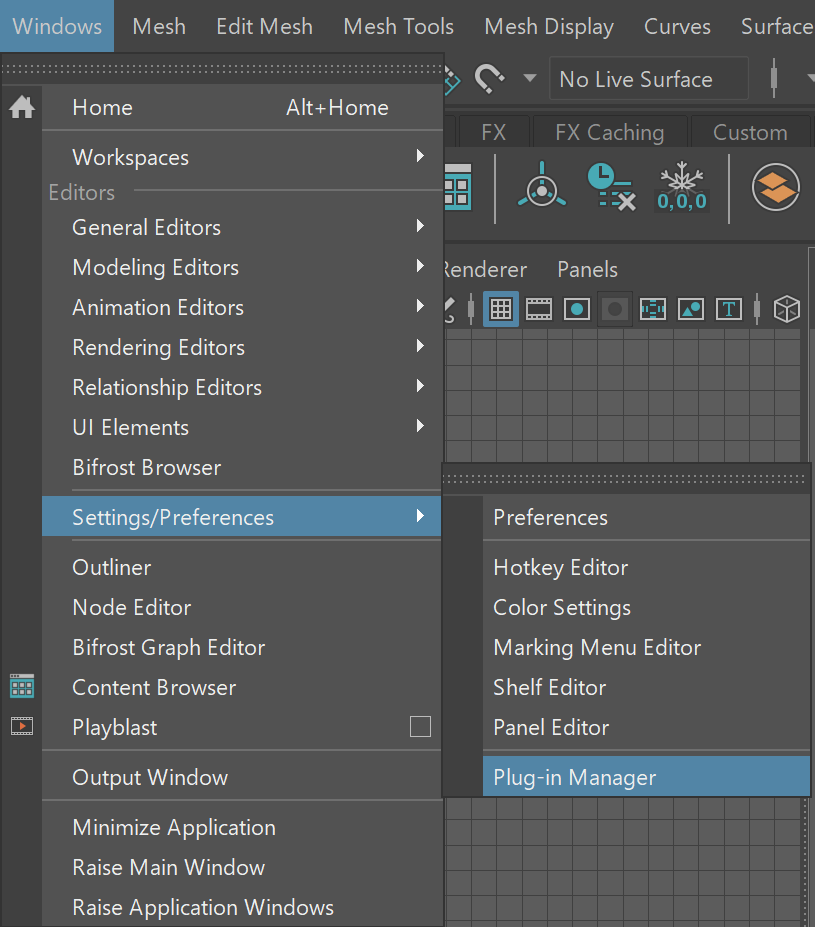The width and height of the screenshot is (815, 927).
Task: Toggle the Field Chart icon
Action: (652, 309)
